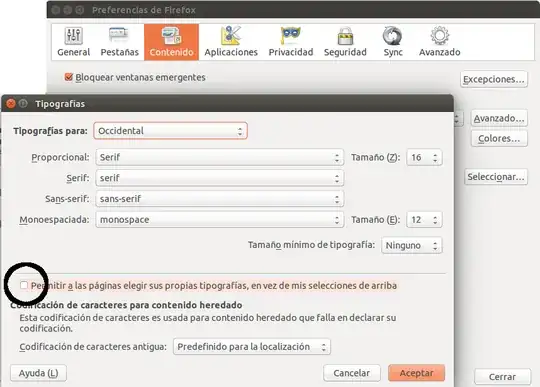Enable Permitir a las páginas elegir tipografías
Image resolution: width=540 pixels, height=387 pixels.
coord(24,285)
